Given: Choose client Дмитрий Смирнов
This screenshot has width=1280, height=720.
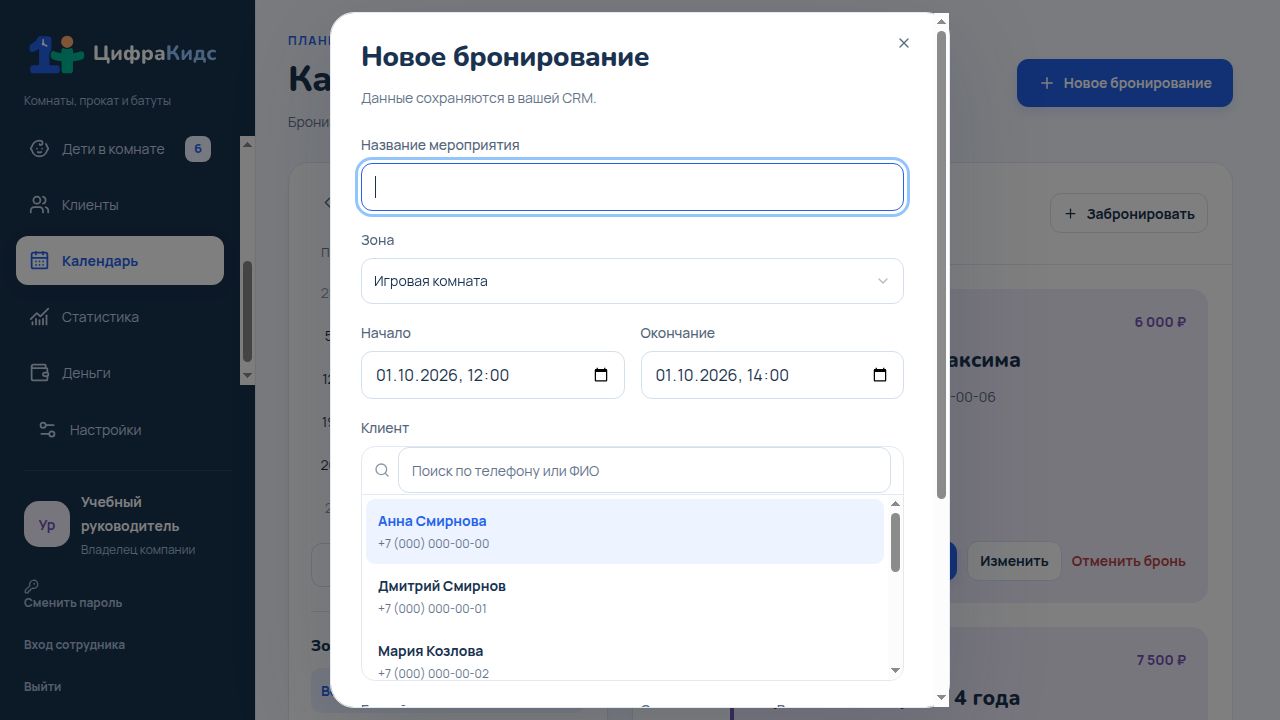Looking at the screenshot, I should [x=625, y=596].
